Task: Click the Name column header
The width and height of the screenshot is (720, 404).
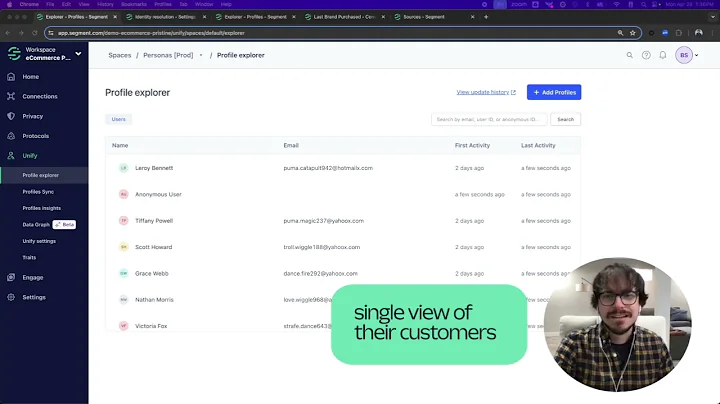Action: [120, 146]
